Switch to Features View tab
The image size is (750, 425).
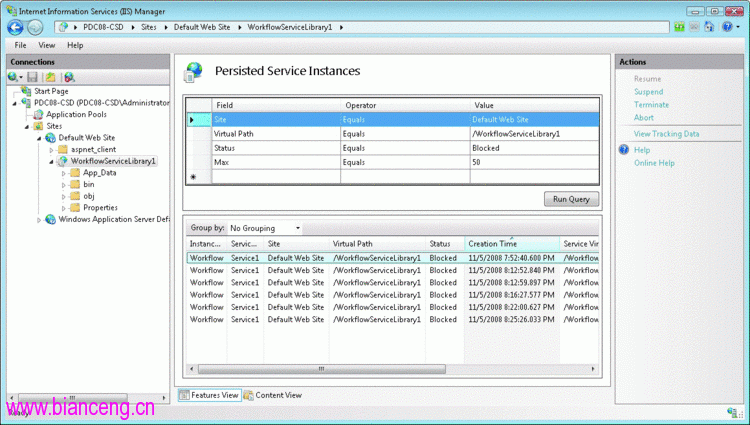(210, 395)
